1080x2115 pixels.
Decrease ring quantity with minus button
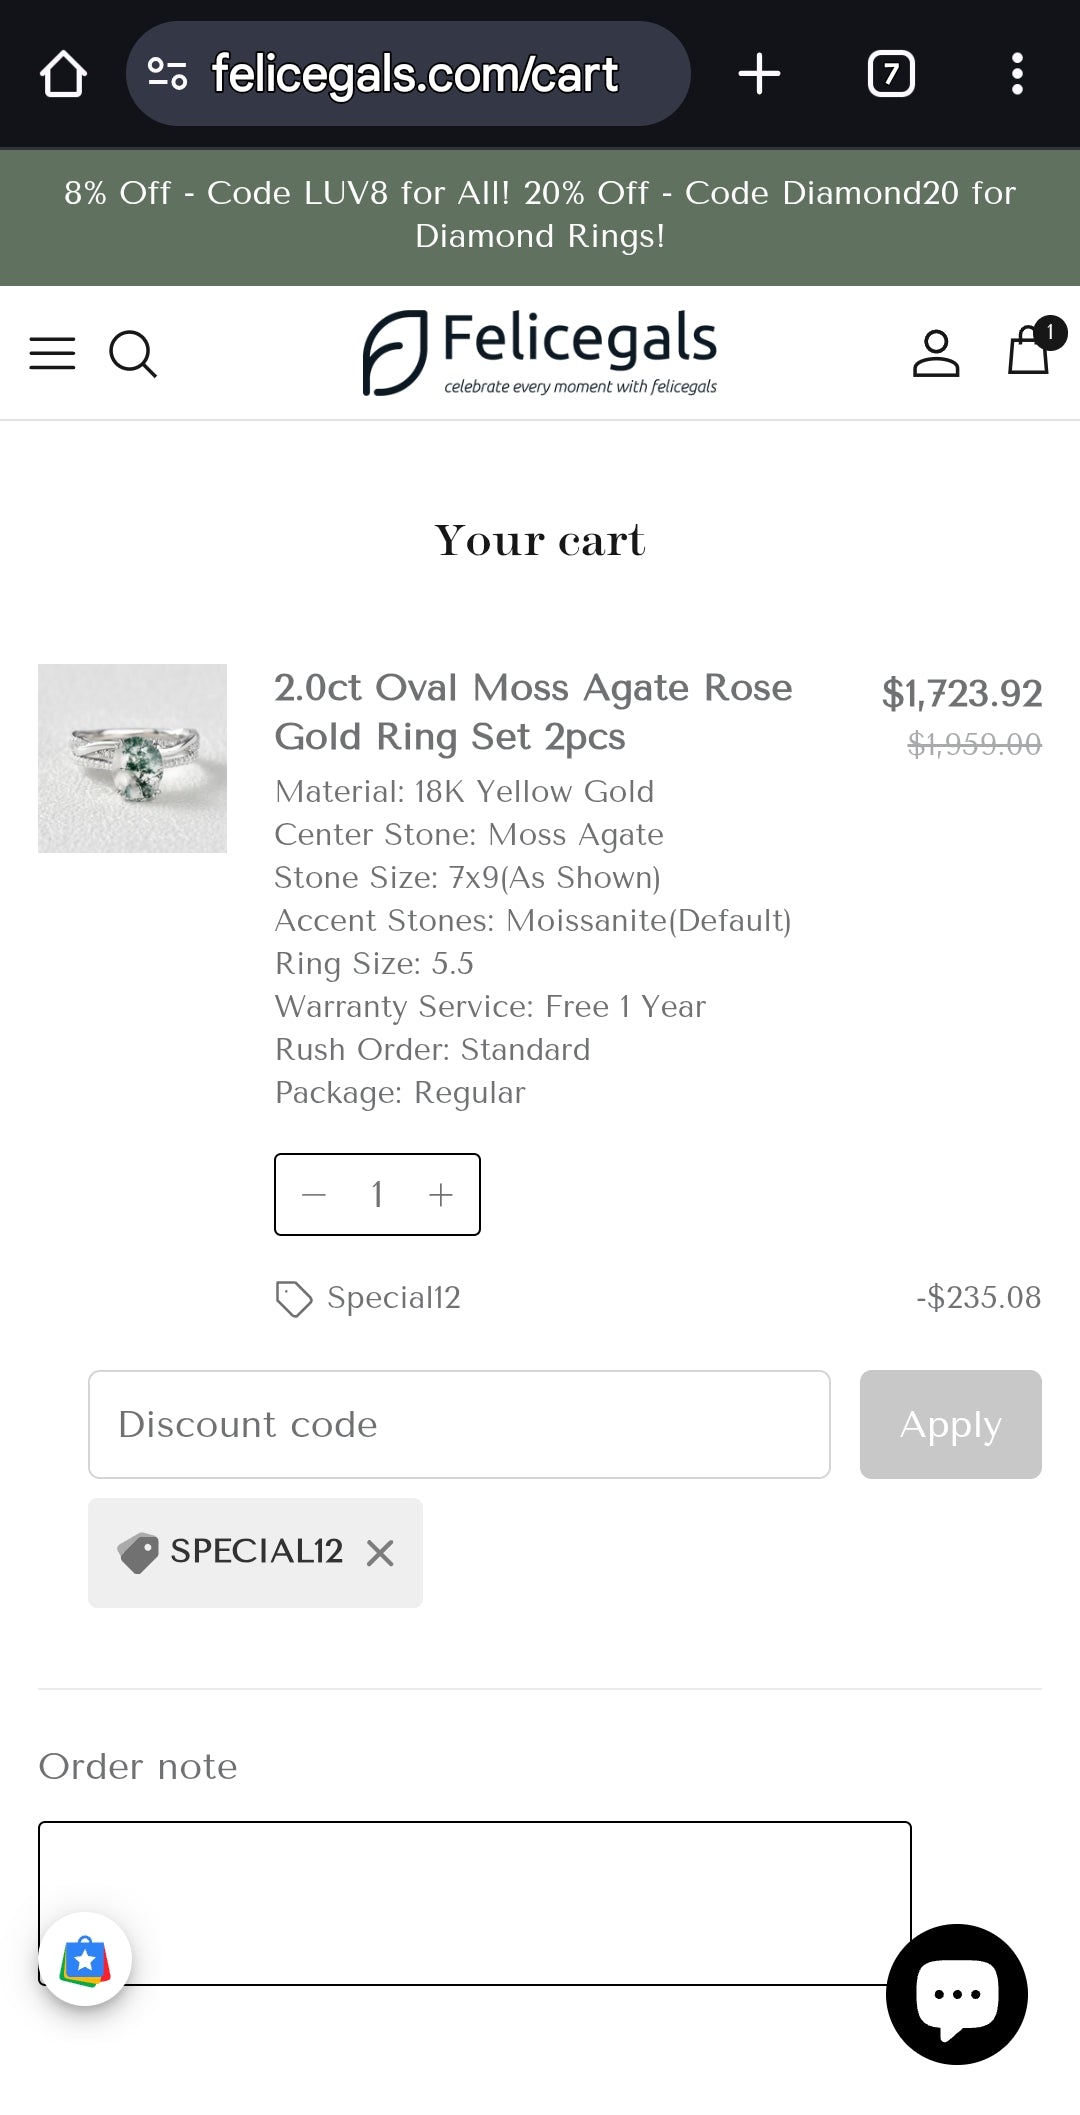(x=314, y=1195)
